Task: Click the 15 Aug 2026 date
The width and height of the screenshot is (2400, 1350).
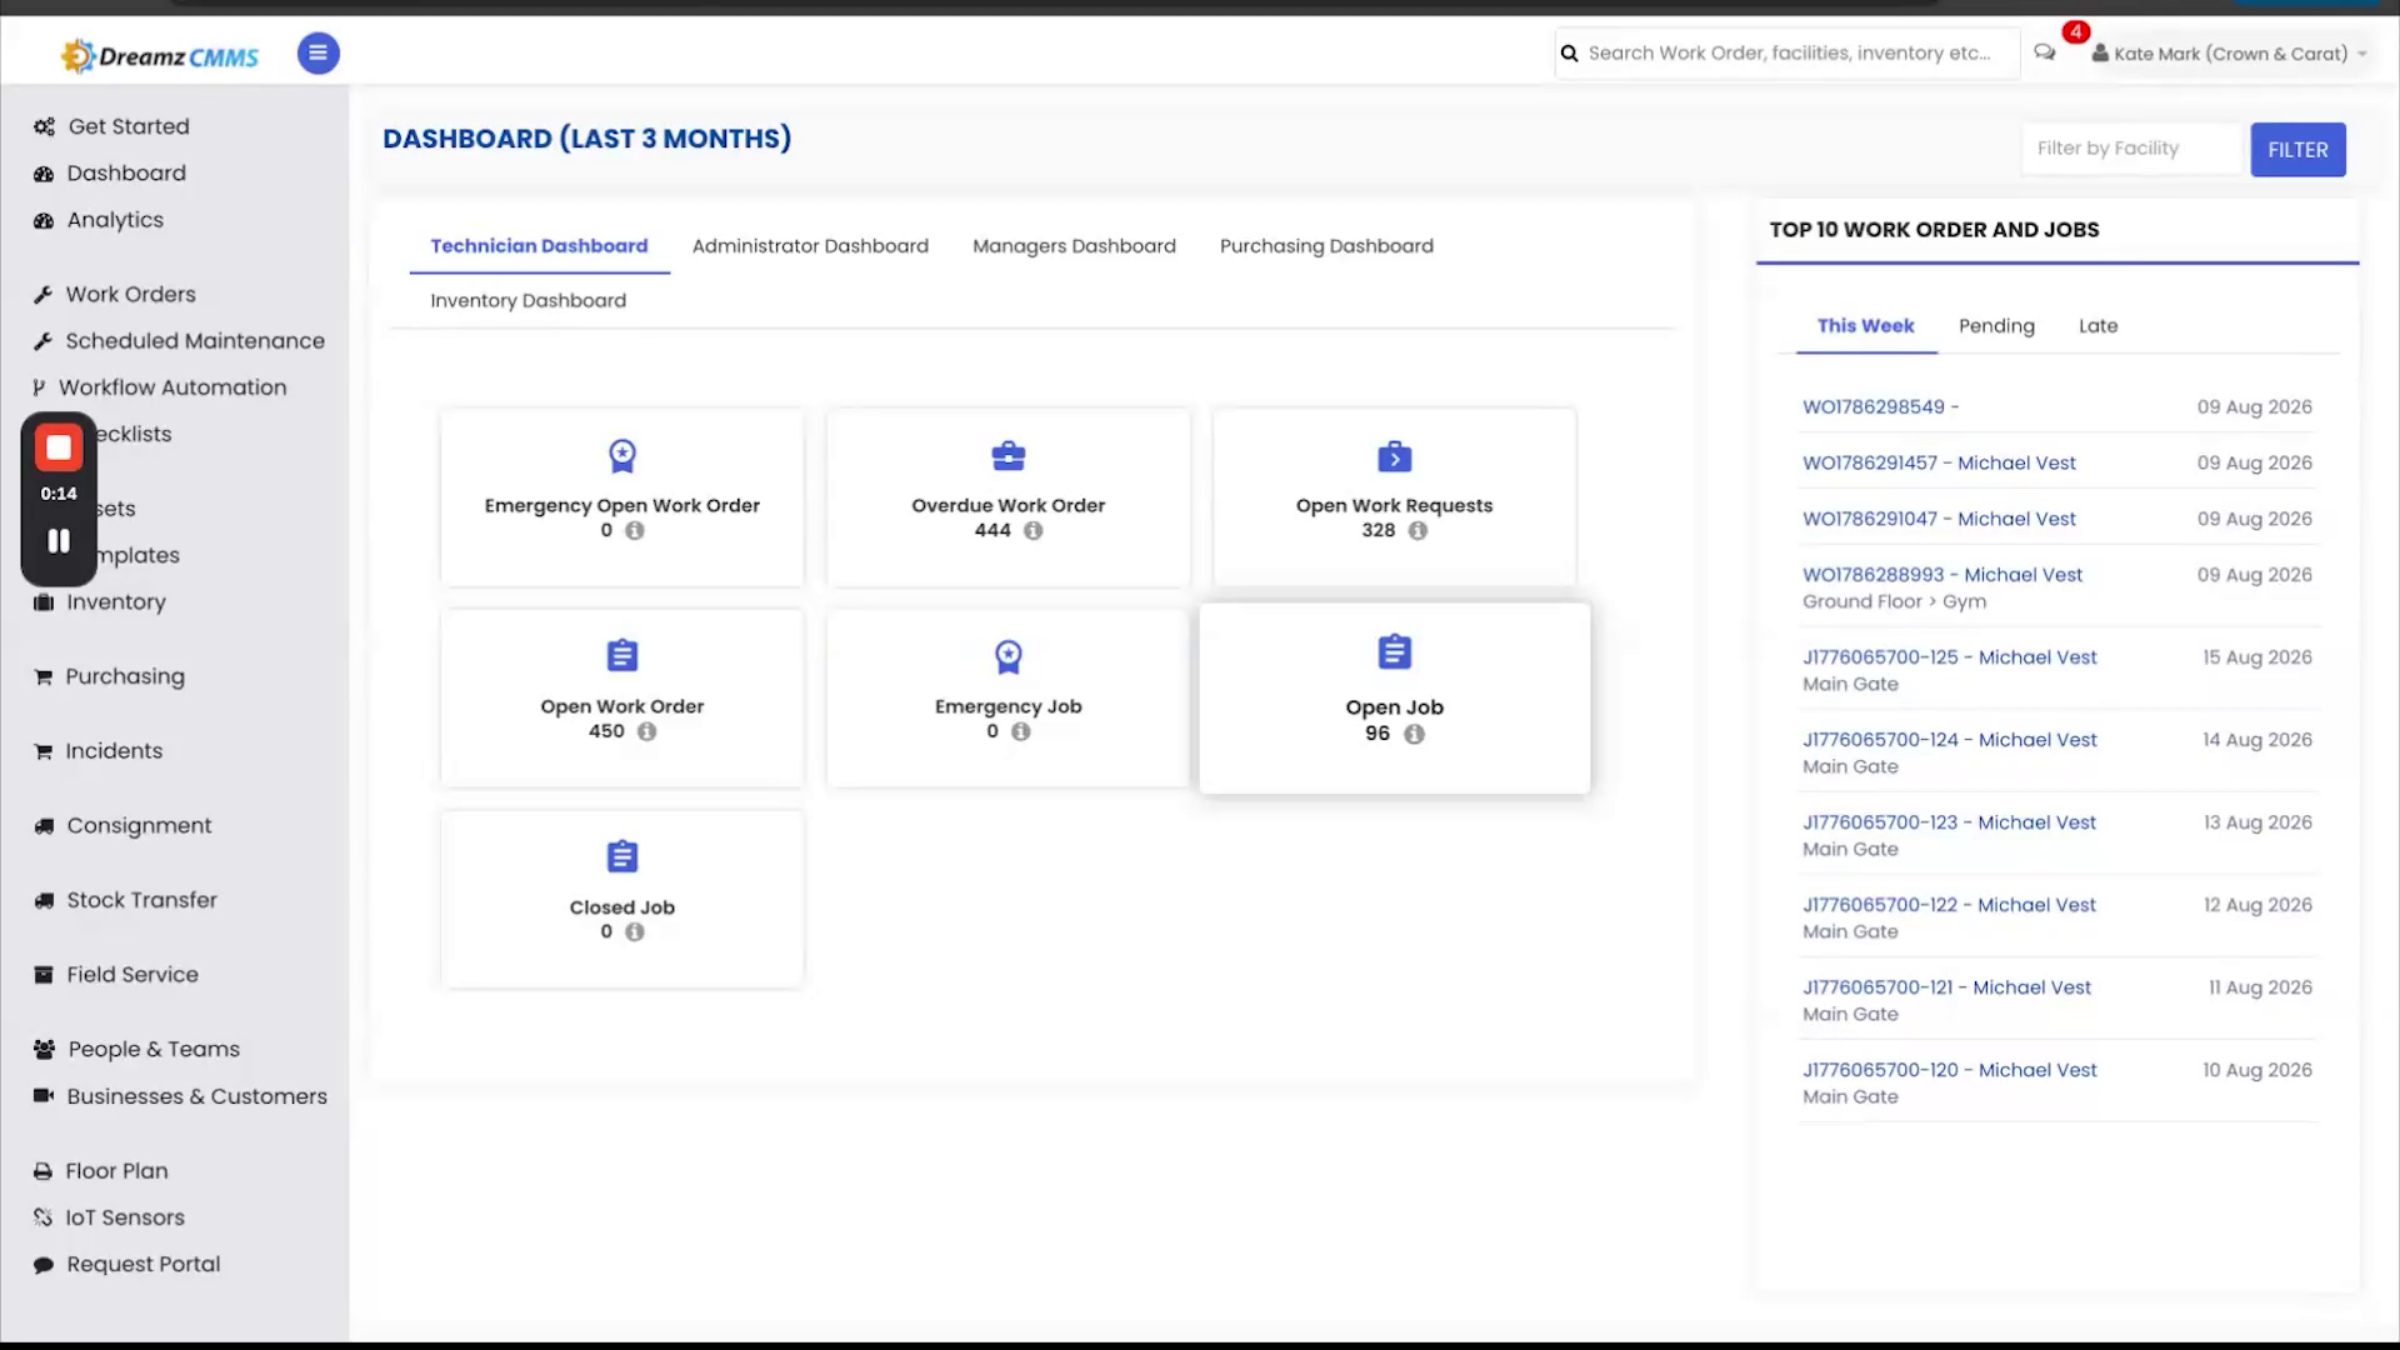Action: click(2257, 657)
